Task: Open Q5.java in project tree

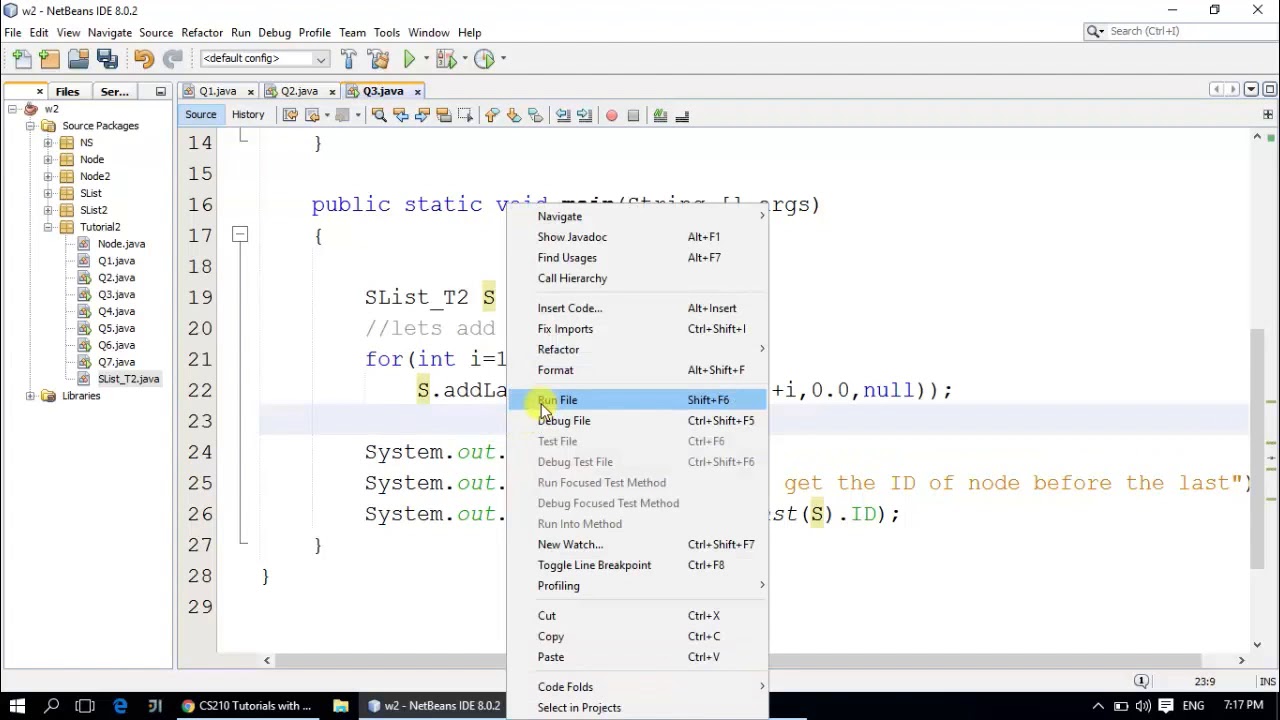Action: pyautogui.click(x=116, y=328)
